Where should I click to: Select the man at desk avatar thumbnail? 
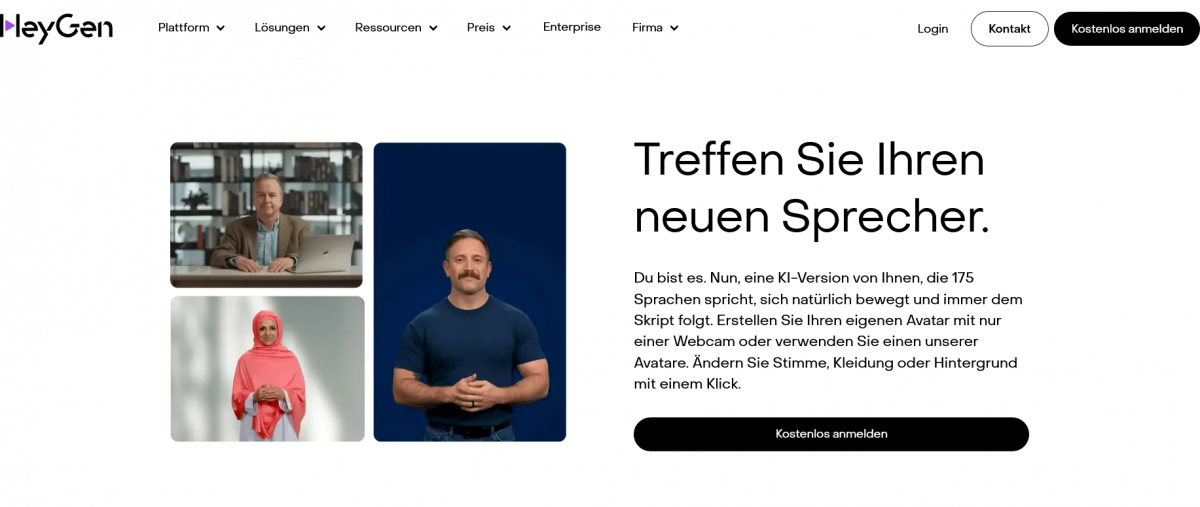[266, 215]
